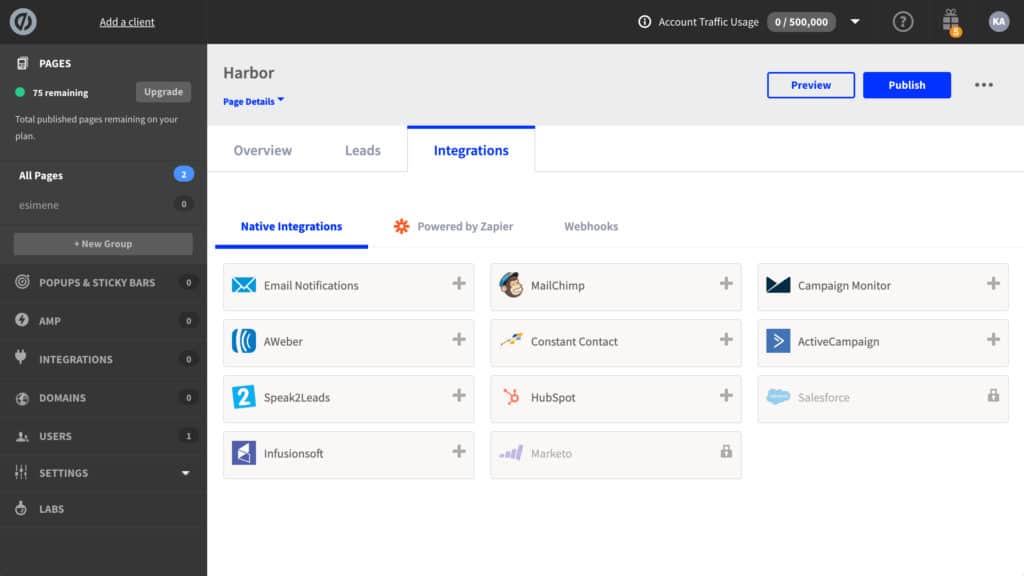Click the Email Notifications envelope logo
Viewport: 1024px width, 576px height.
[x=244, y=285]
